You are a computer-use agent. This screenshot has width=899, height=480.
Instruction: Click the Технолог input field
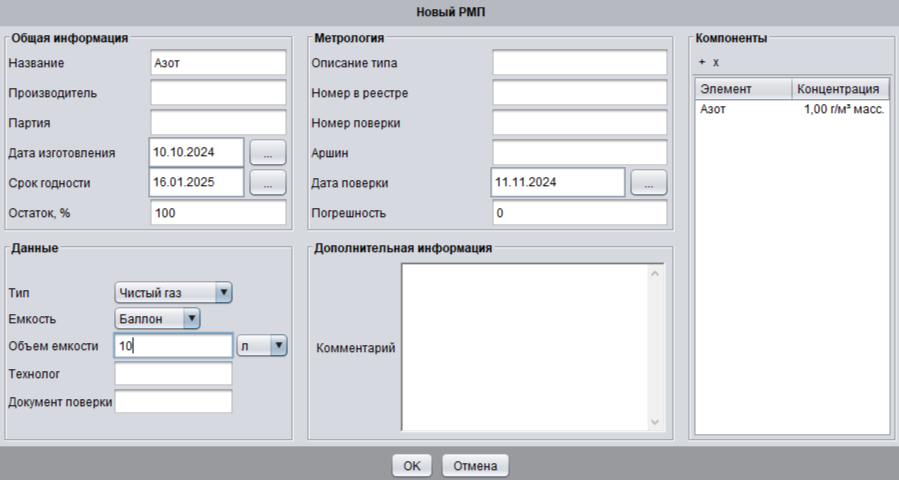point(174,373)
